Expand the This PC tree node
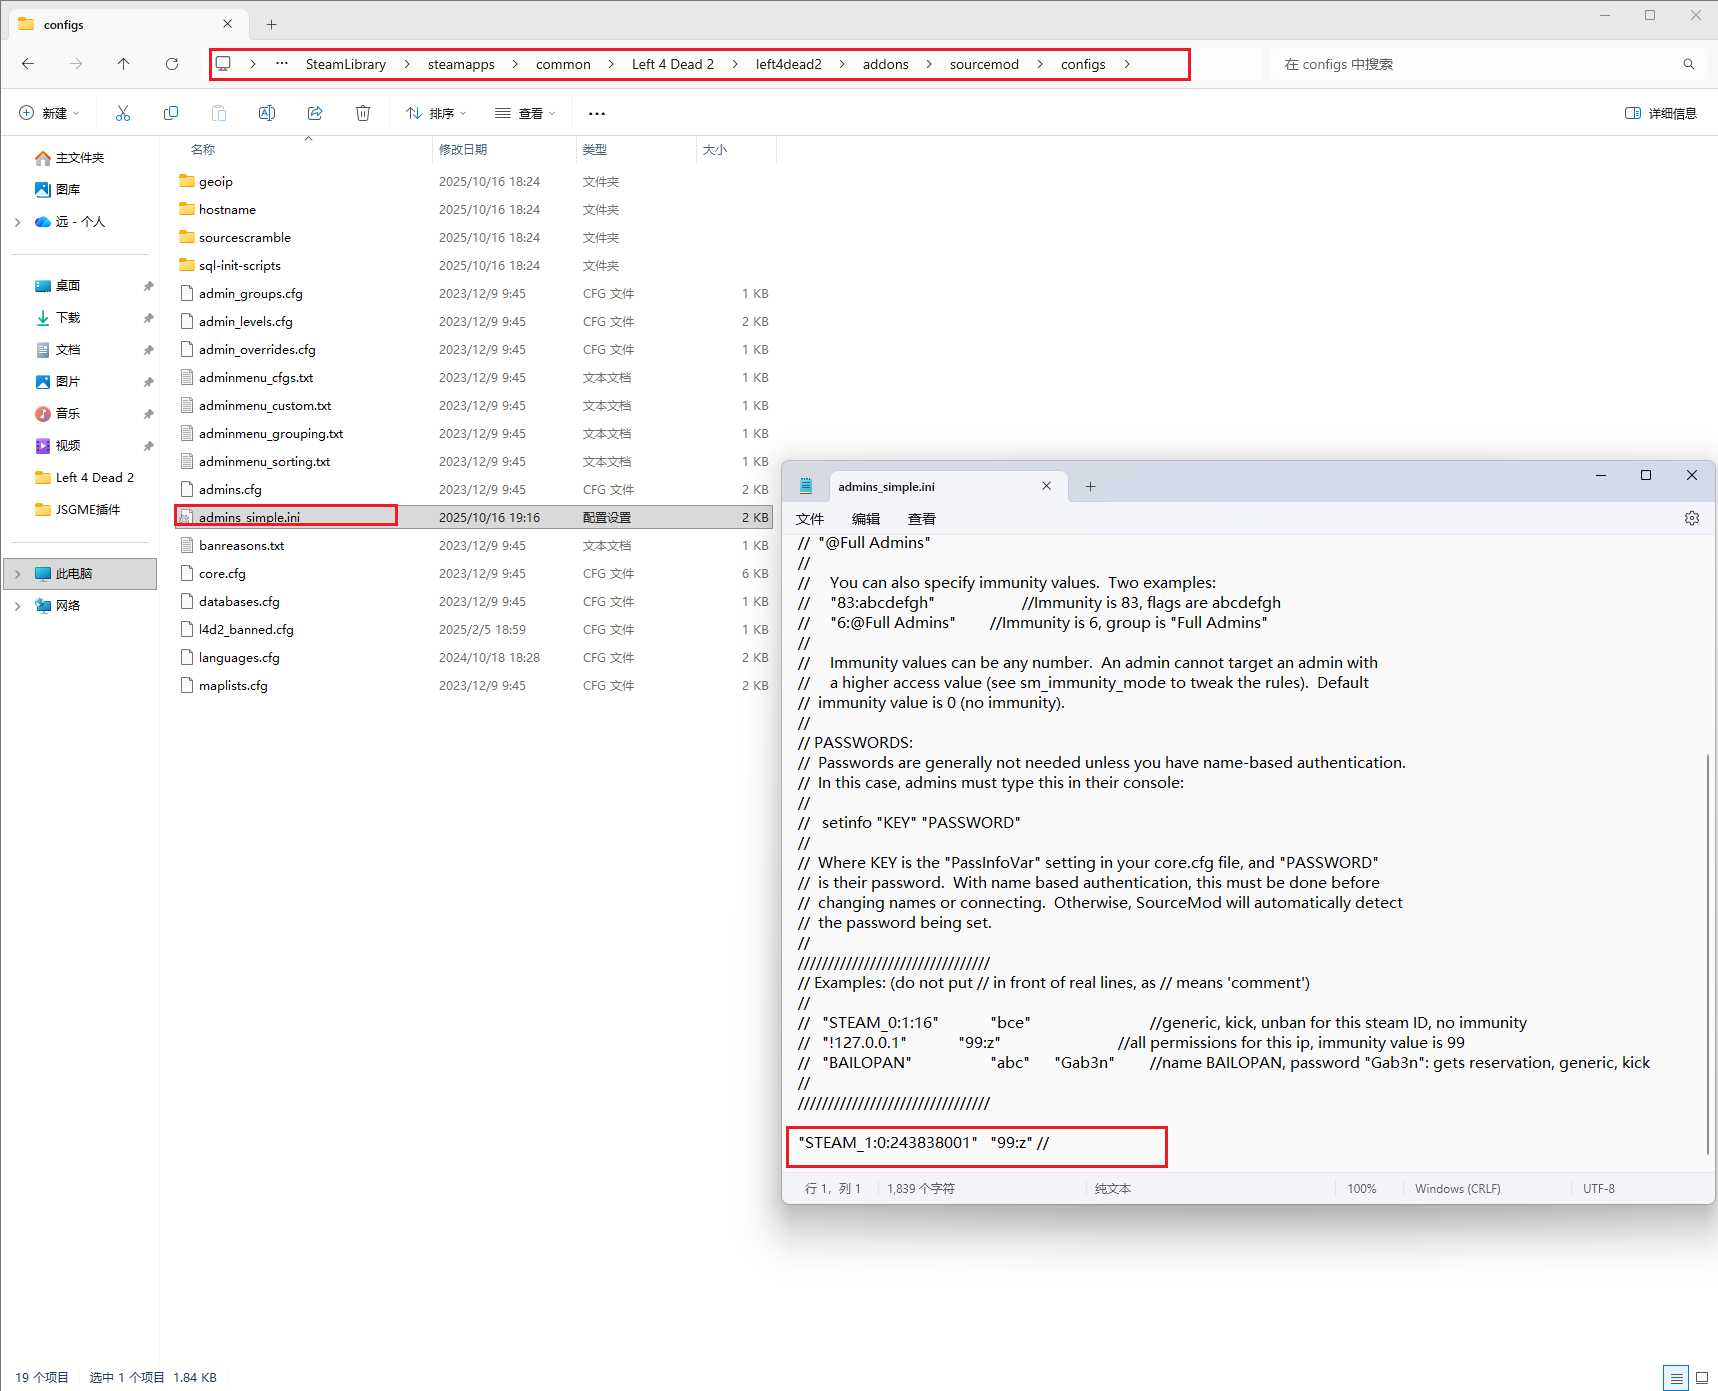The width and height of the screenshot is (1718, 1391). tap(18, 574)
